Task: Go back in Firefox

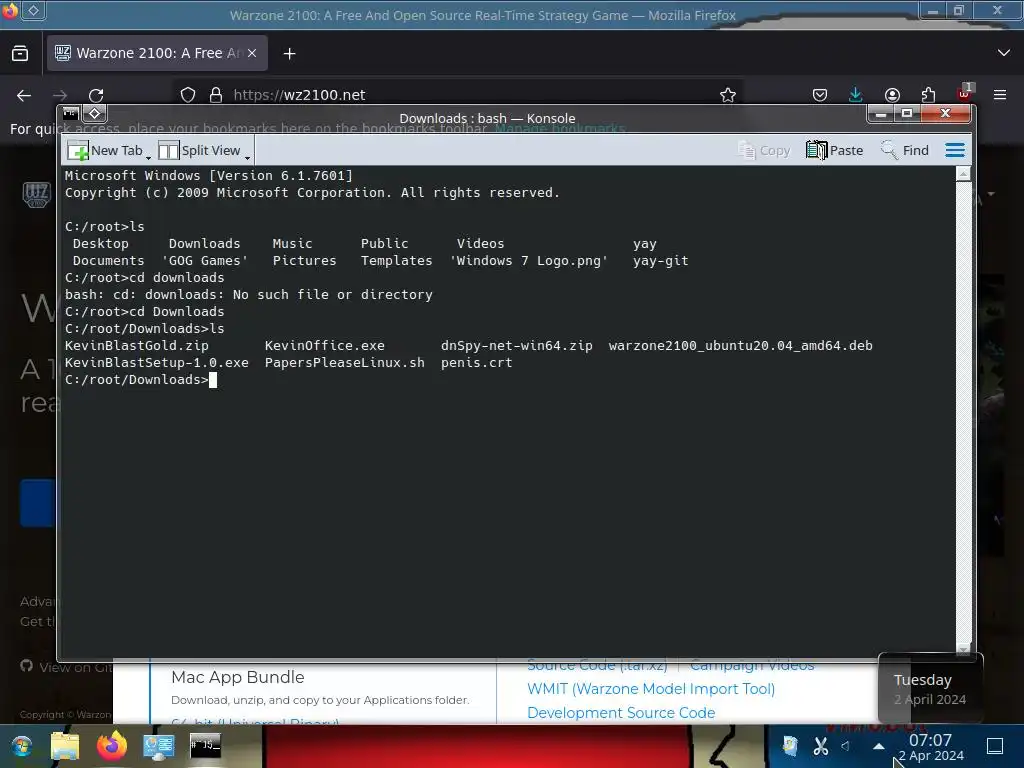Action: click(24, 95)
